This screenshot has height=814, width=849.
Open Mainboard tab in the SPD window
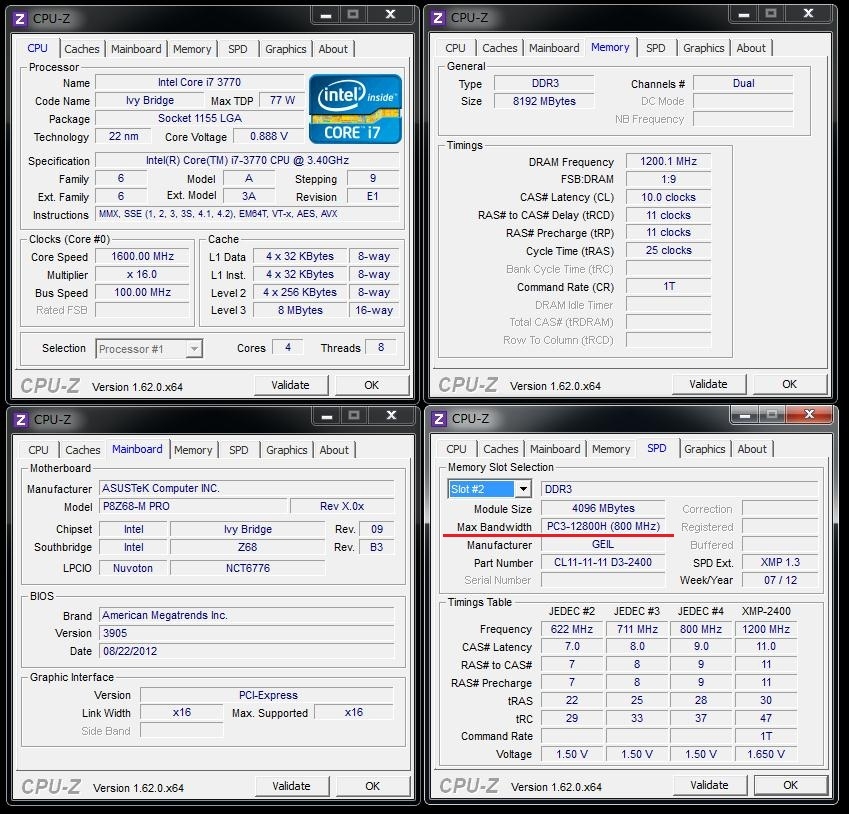(555, 449)
